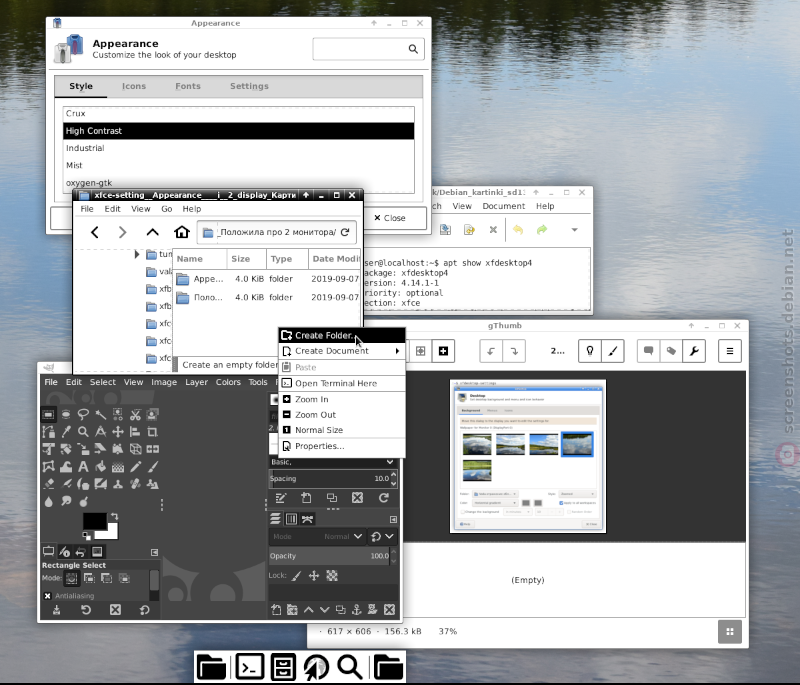Click the refresh brushes icon in GIMP
The height and width of the screenshot is (685, 800).
(384, 498)
